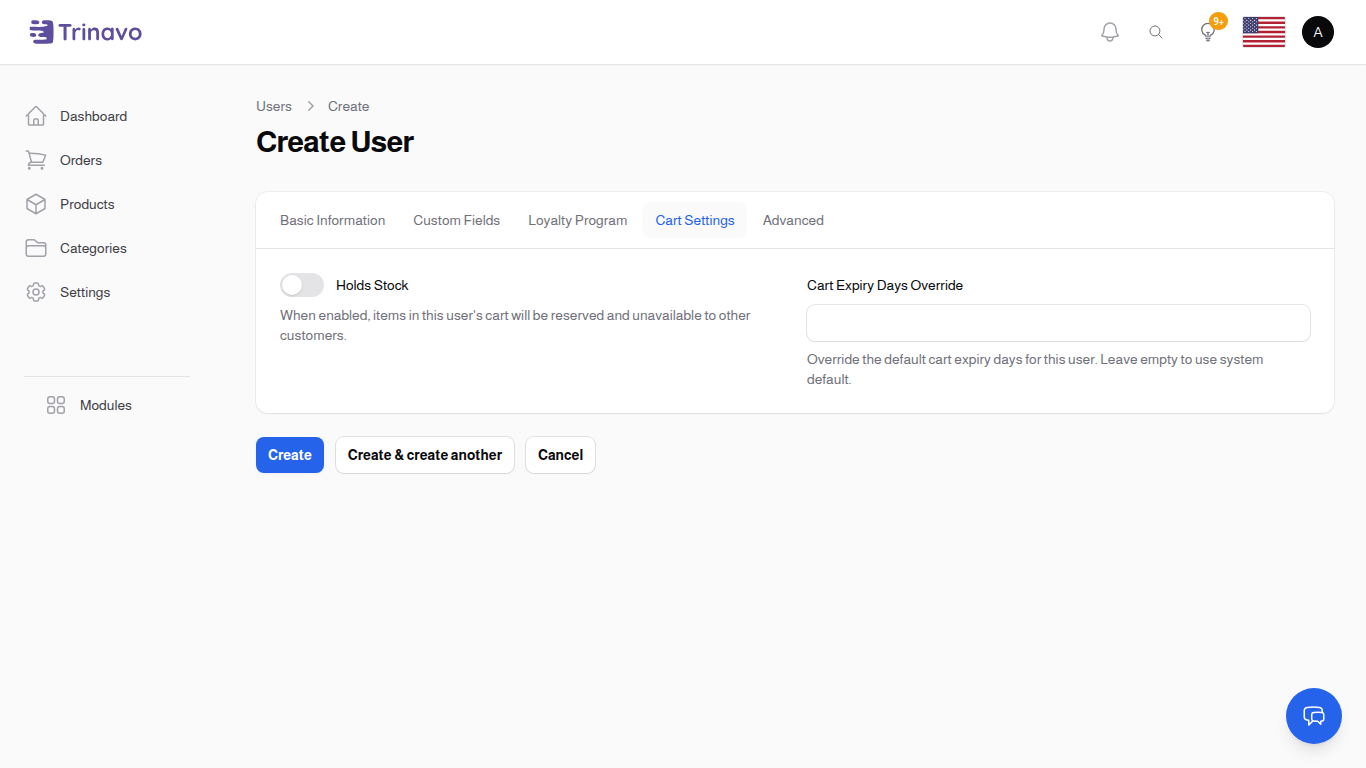Image resolution: width=1366 pixels, height=768 pixels.
Task: Click the Orders cart icon
Action: 36,160
